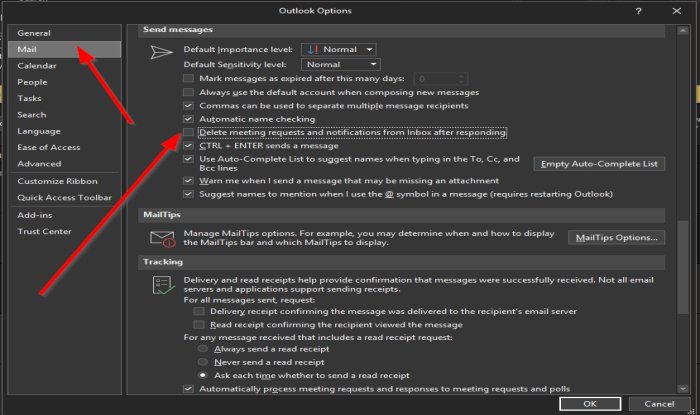
Task: Click the vertical scrollbar thumb
Action: point(683,267)
